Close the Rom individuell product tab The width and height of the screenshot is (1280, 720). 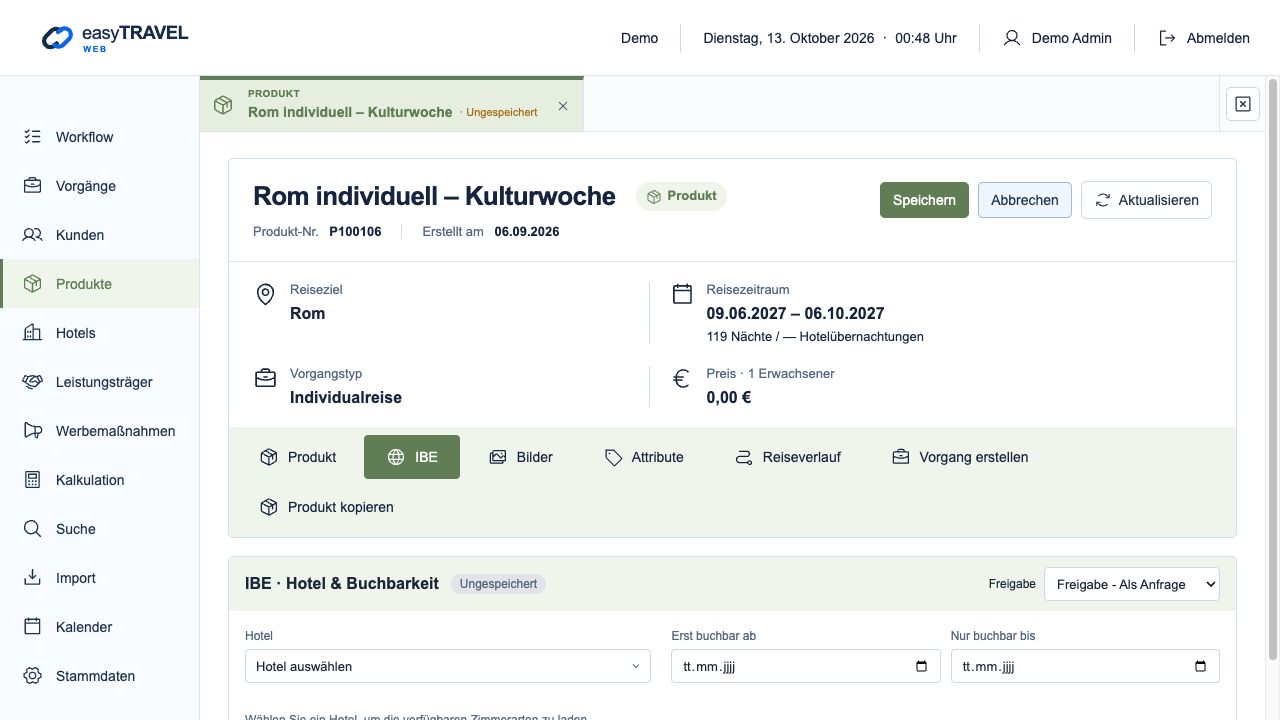click(x=563, y=106)
